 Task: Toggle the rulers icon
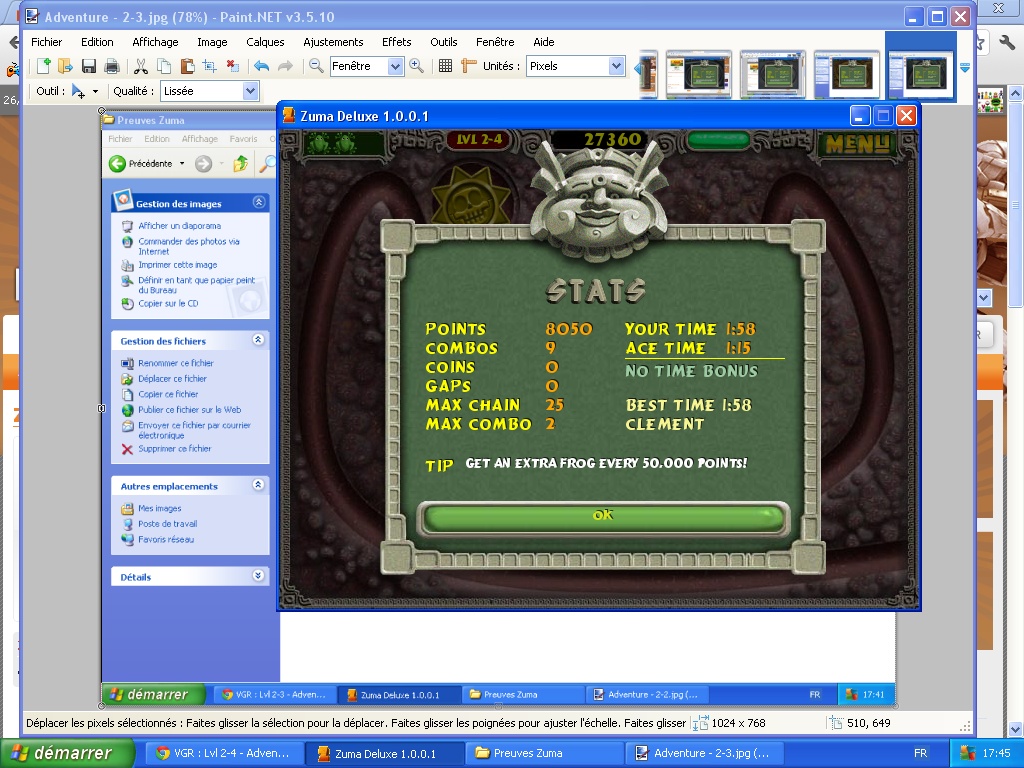tap(469, 66)
